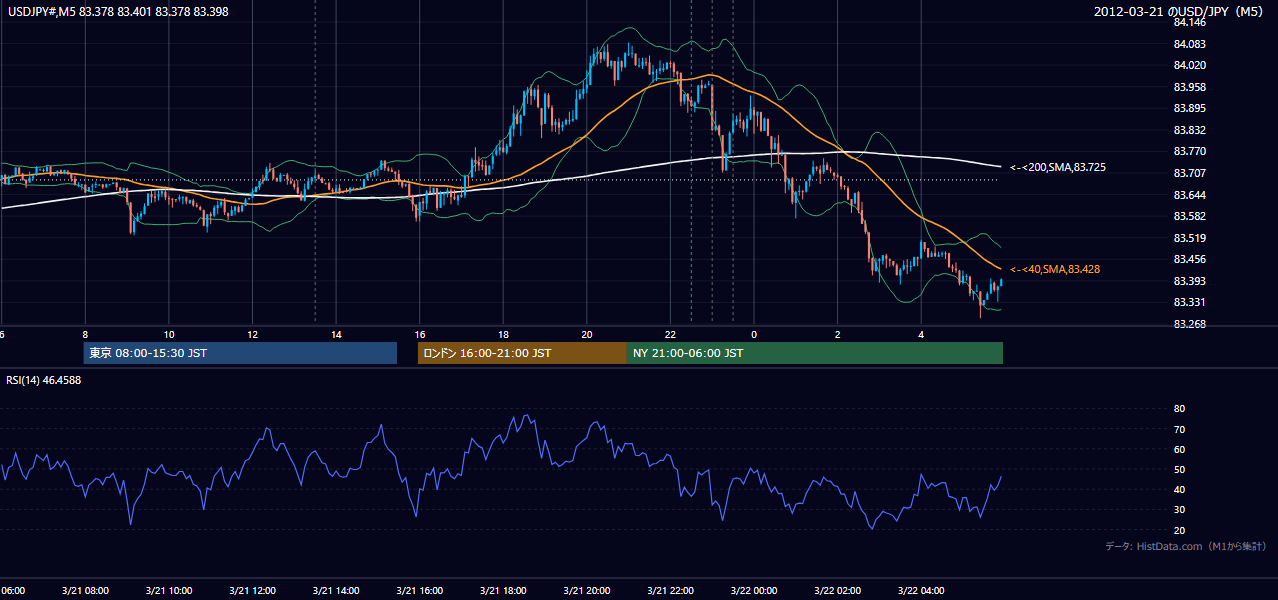Click the 3/22 04:00 time axis label
Screen dimensions: 1278x600
(921, 590)
